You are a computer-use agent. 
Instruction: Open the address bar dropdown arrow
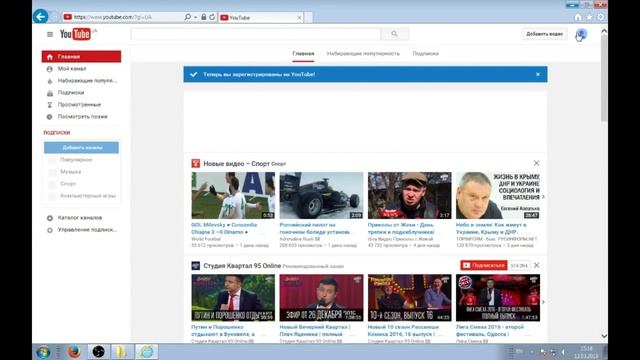click(x=196, y=17)
